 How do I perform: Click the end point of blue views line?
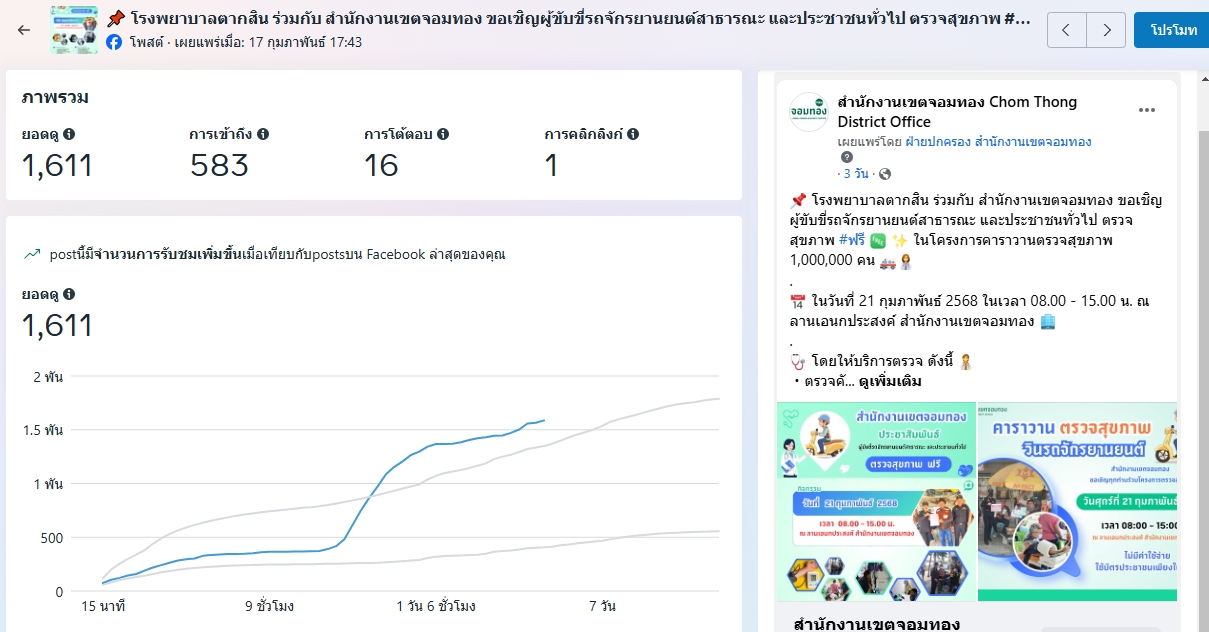point(544,420)
